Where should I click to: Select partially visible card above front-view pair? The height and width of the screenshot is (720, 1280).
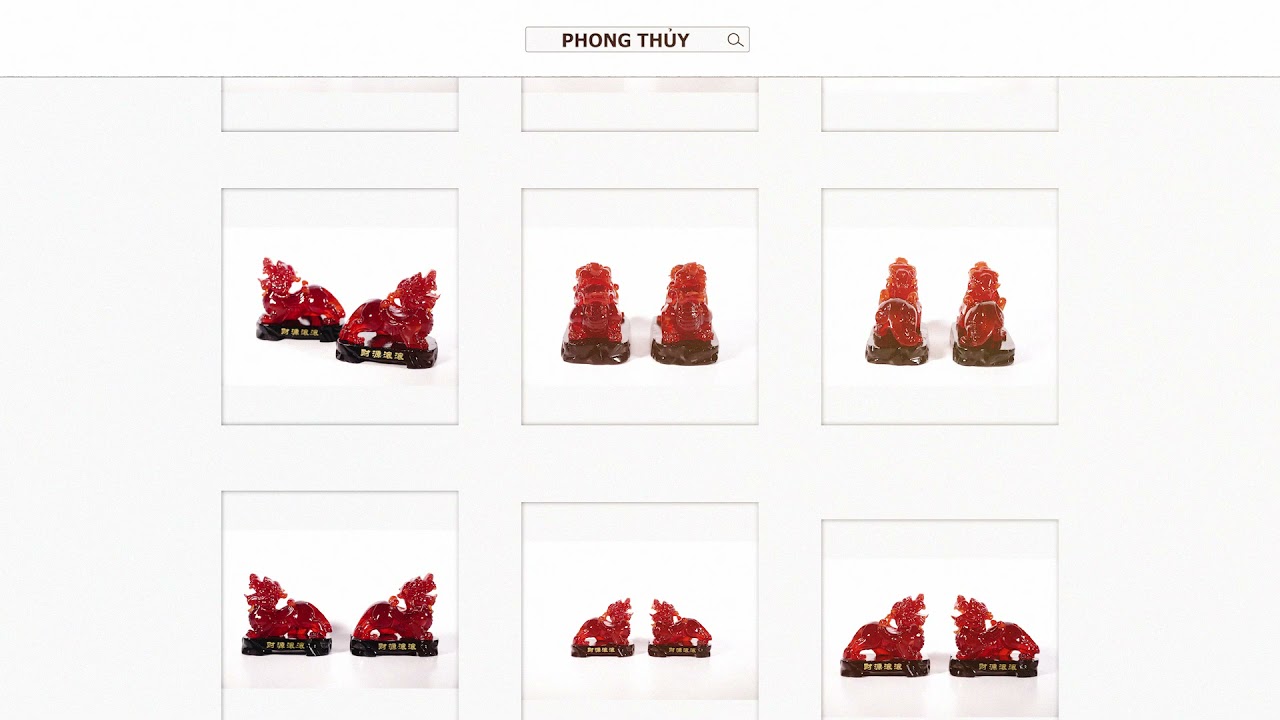tap(640, 104)
